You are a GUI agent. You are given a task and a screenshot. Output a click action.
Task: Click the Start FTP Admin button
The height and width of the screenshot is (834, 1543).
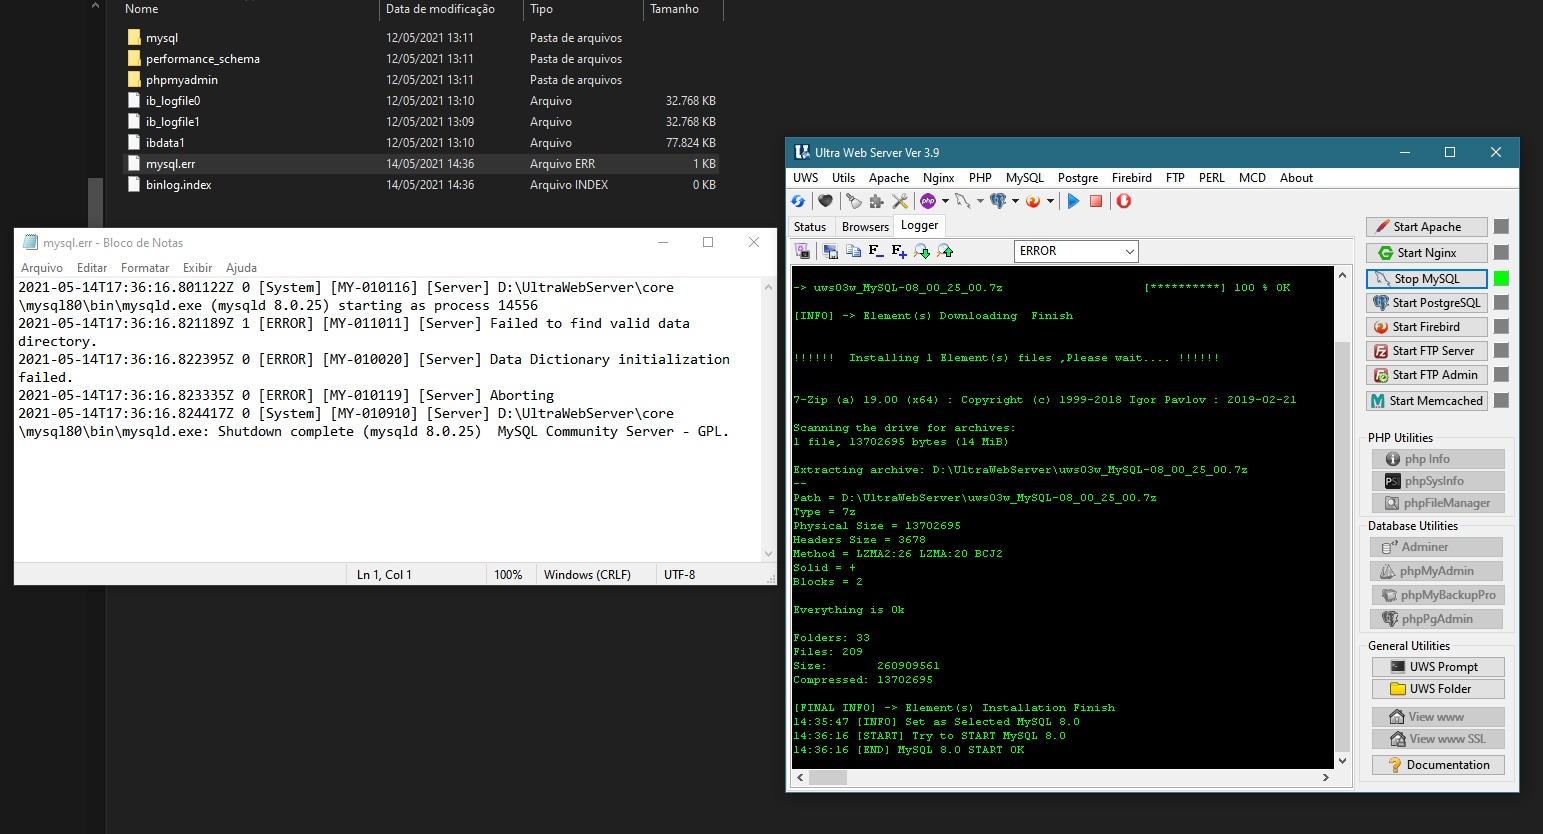click(1427, 375)
